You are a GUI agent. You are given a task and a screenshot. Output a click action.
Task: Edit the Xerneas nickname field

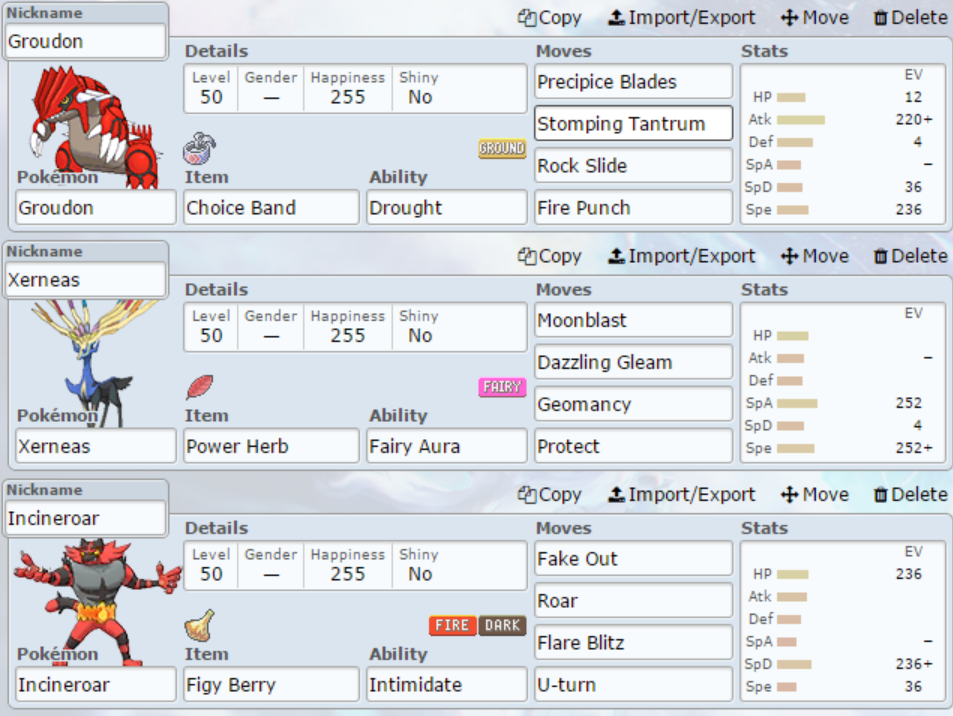(x=85, y=280)
